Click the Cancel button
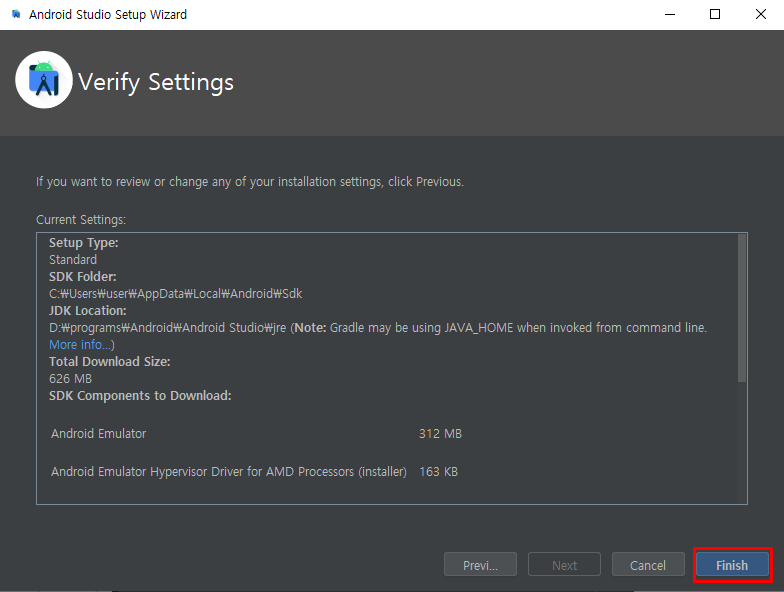Viewport: 784px width, 592px height. 648,565
